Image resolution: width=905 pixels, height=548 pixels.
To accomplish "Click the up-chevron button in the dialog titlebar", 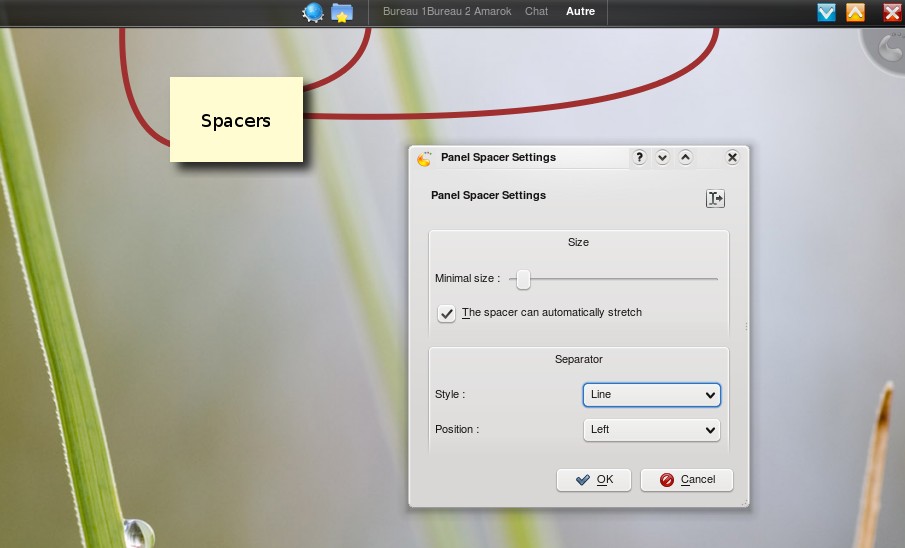I will pyautogui.click(x=685, y=157).
